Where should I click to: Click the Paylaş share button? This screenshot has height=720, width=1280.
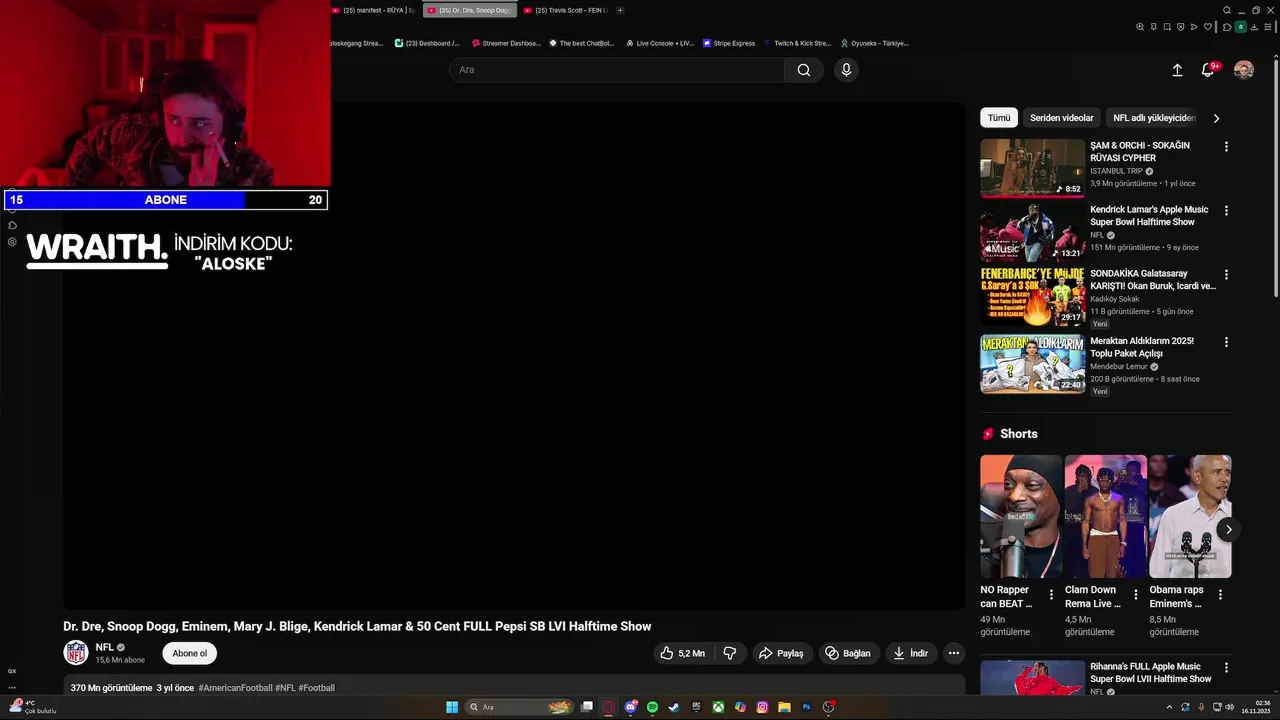click(x=781, y=653)
